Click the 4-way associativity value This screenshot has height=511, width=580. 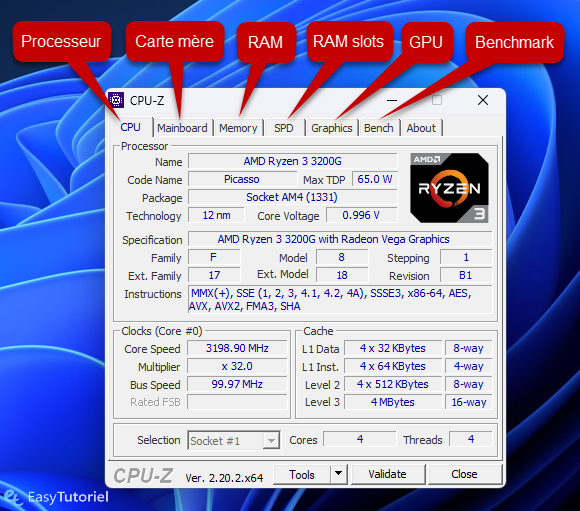pos(468,366)
